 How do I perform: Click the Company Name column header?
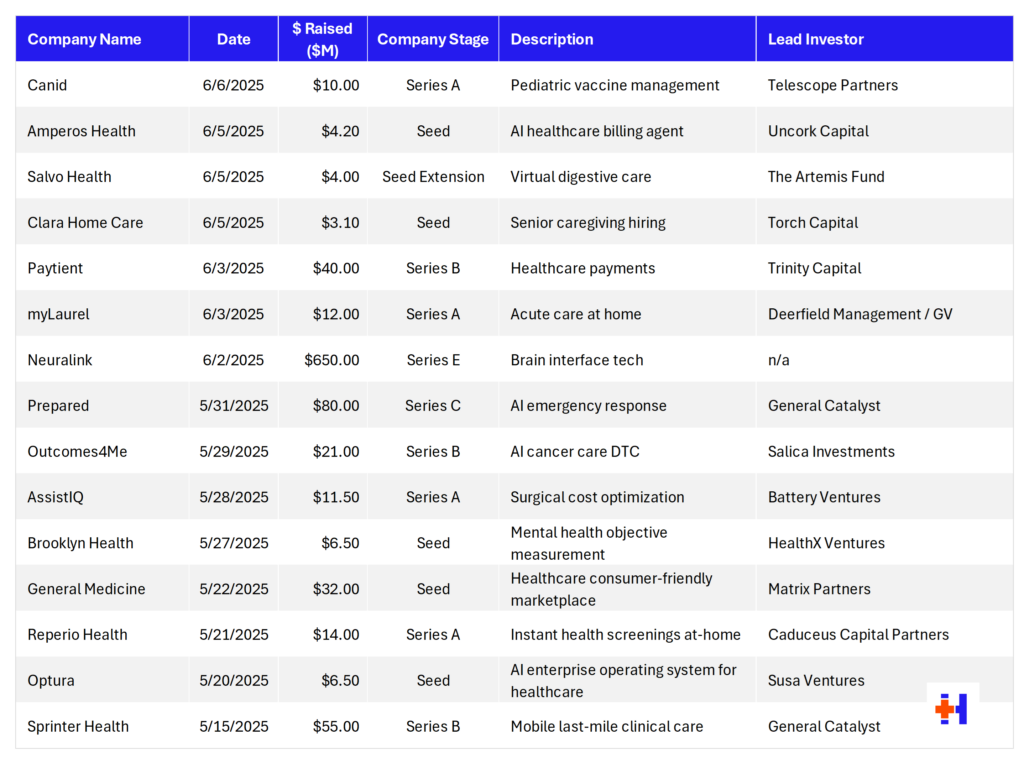(x=103, y=39)
